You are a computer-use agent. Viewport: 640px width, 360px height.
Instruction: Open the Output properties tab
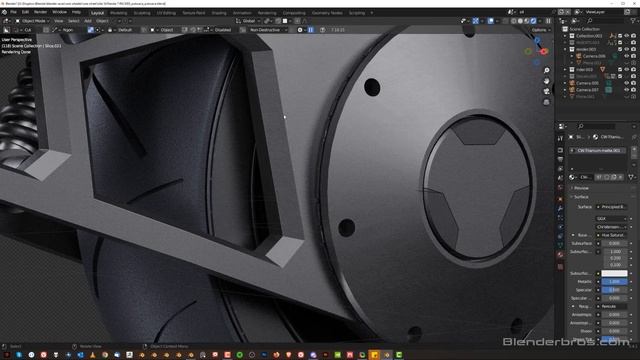click(560, 159)
